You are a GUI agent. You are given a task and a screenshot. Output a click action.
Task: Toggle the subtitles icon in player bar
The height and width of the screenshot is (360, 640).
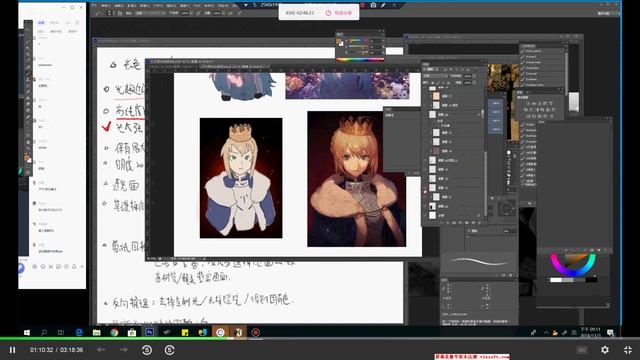click(x=582, y=350)
